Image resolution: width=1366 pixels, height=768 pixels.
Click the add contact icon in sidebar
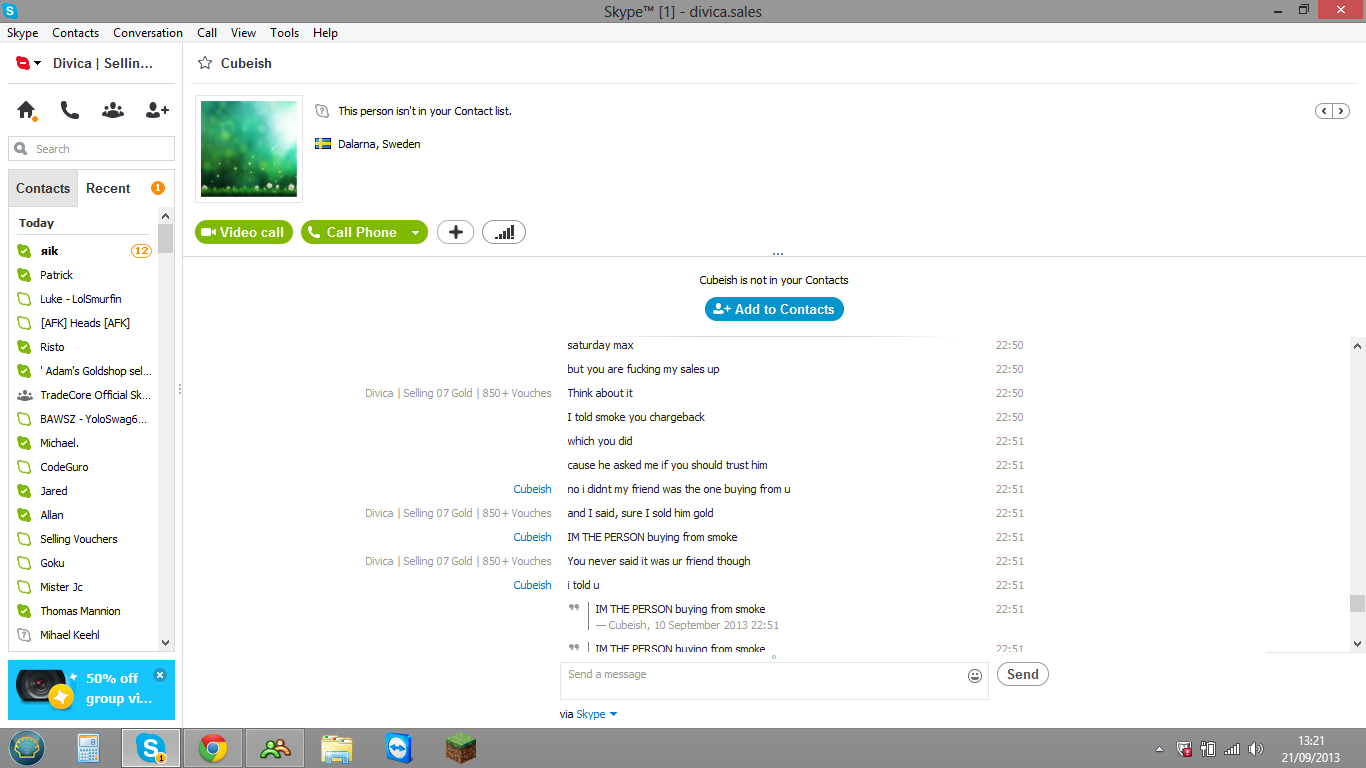[157, 110]
